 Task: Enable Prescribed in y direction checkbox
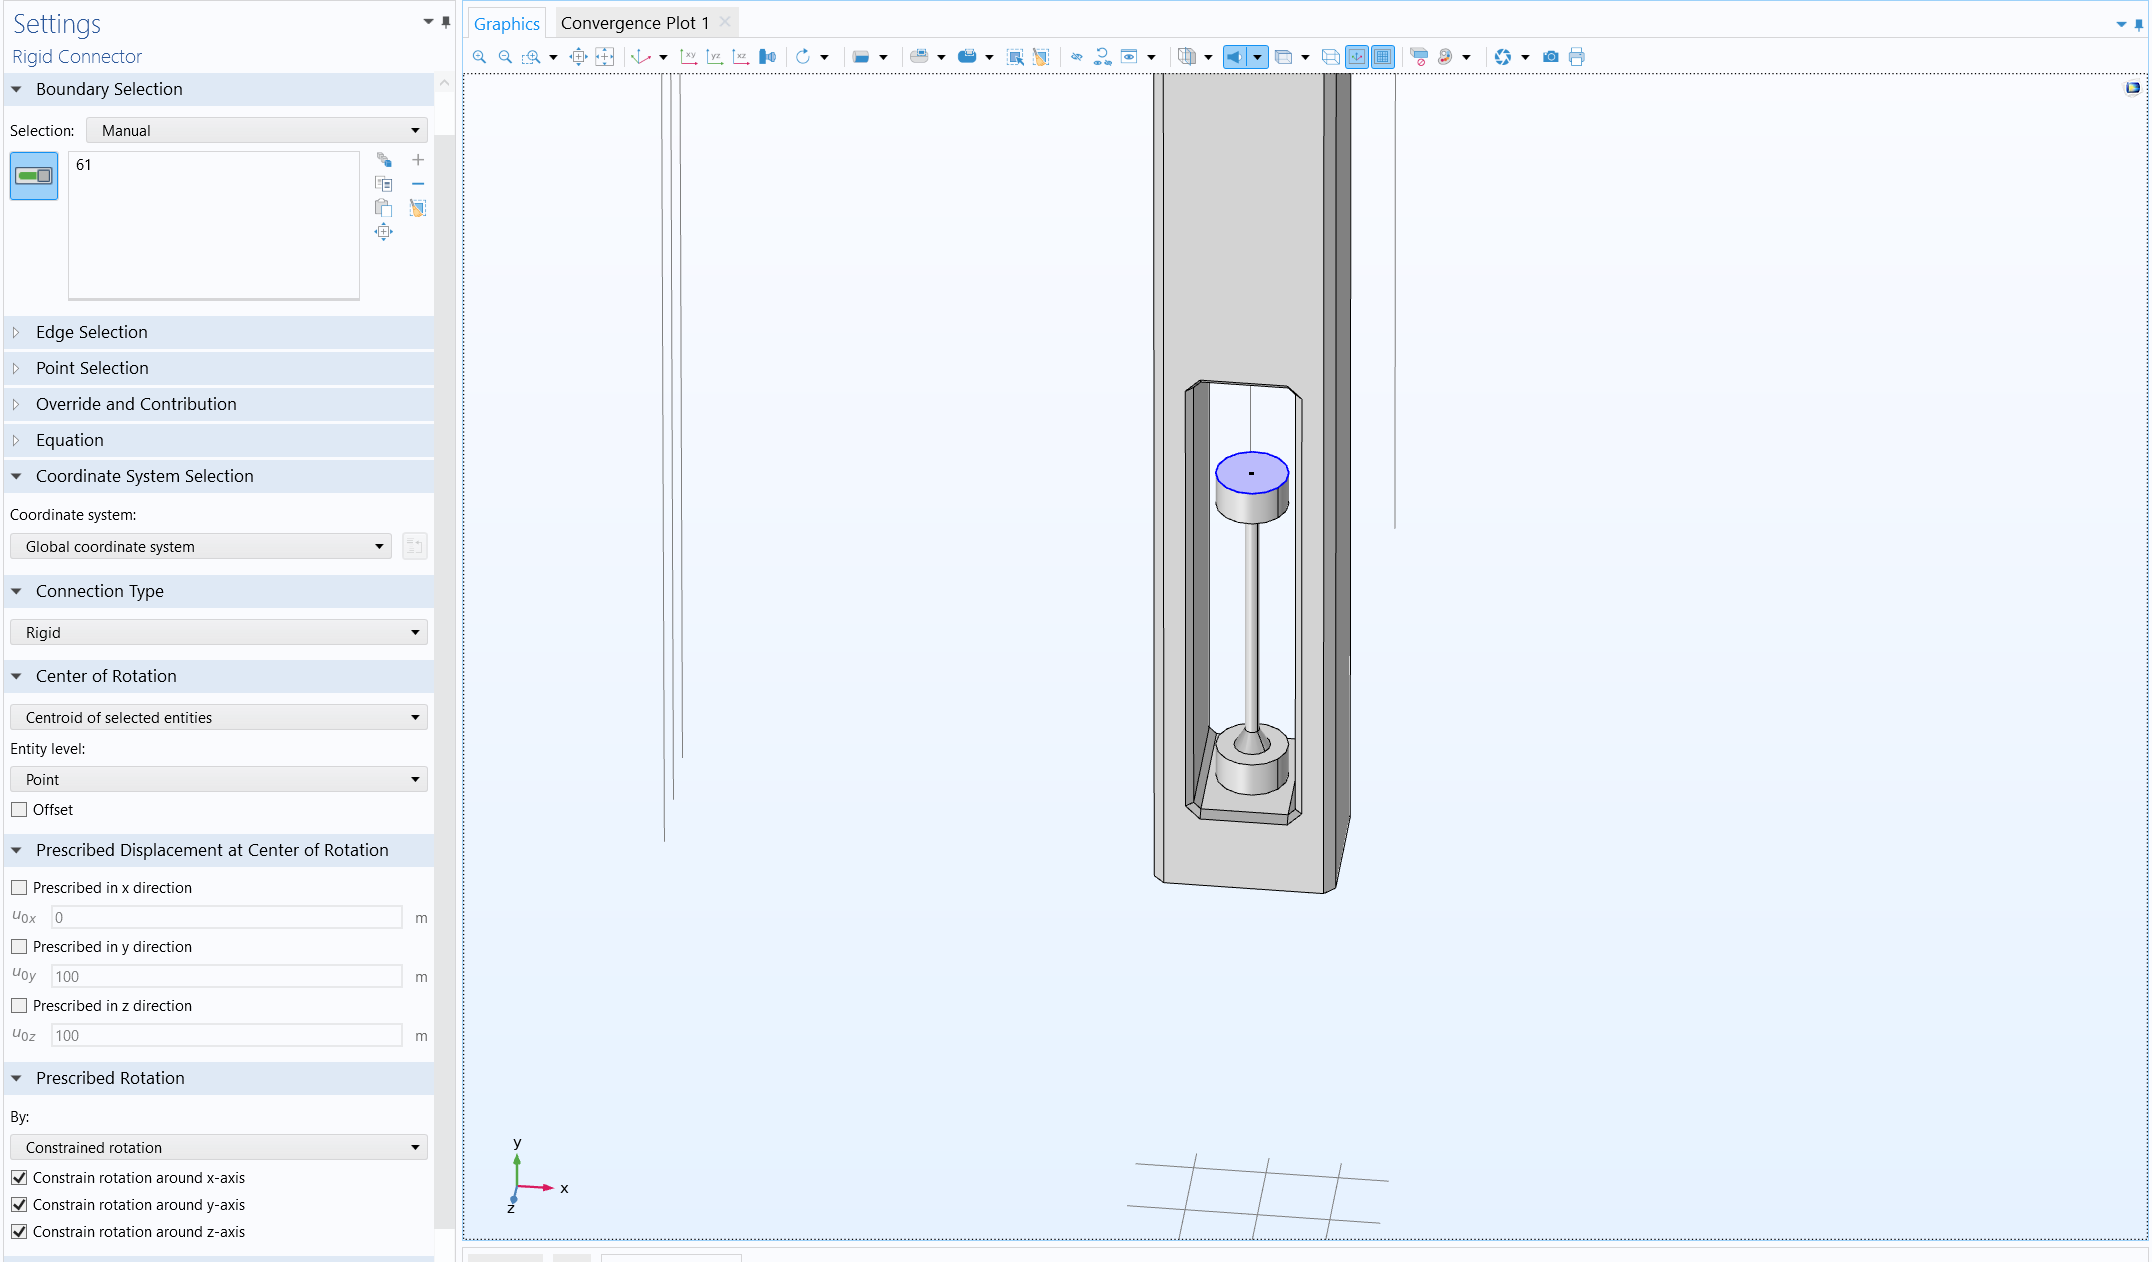point(20,946)
